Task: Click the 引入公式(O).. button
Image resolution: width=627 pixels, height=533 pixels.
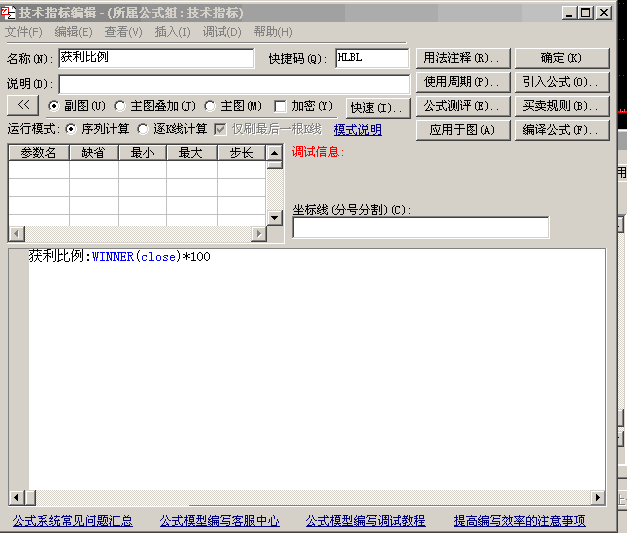Action: 562,82
